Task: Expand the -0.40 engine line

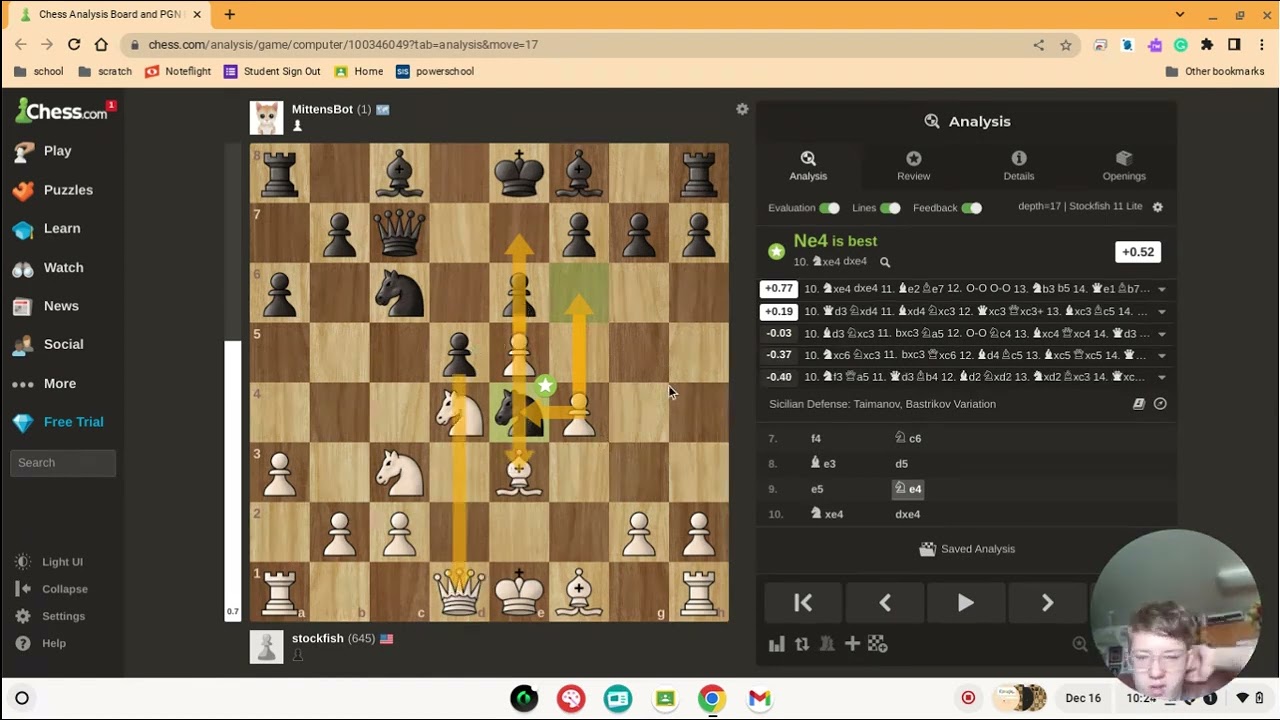Action: pyautogui.click(x=1161, y=377)
